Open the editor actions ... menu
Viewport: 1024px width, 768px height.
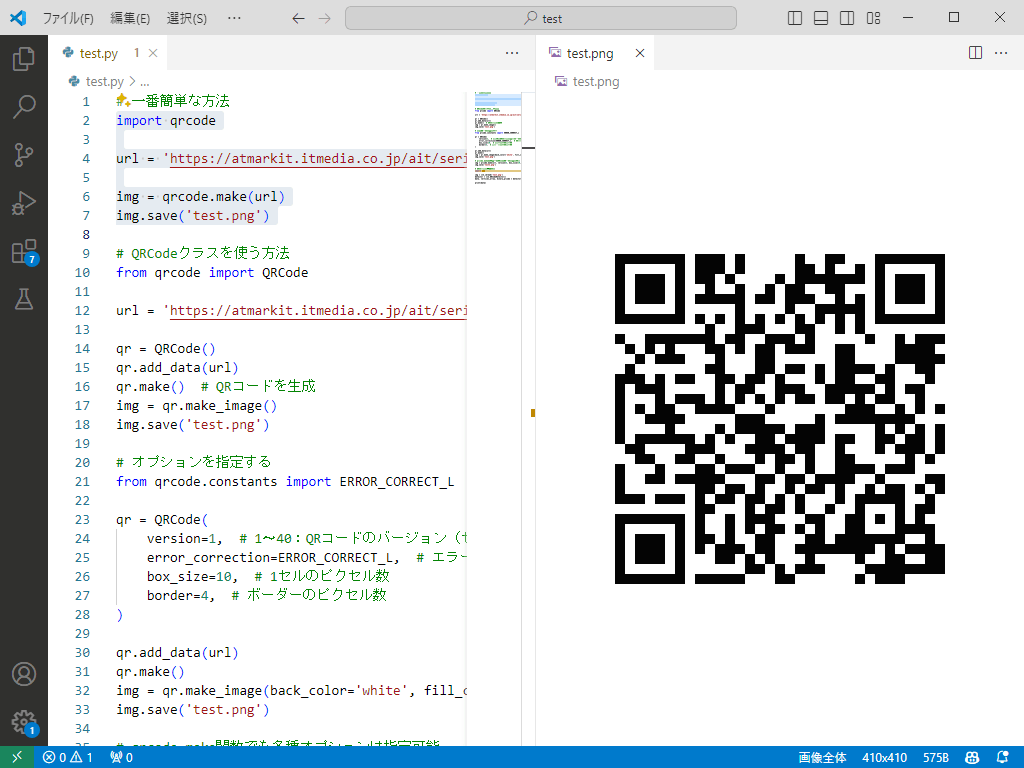tap(513, 53)
